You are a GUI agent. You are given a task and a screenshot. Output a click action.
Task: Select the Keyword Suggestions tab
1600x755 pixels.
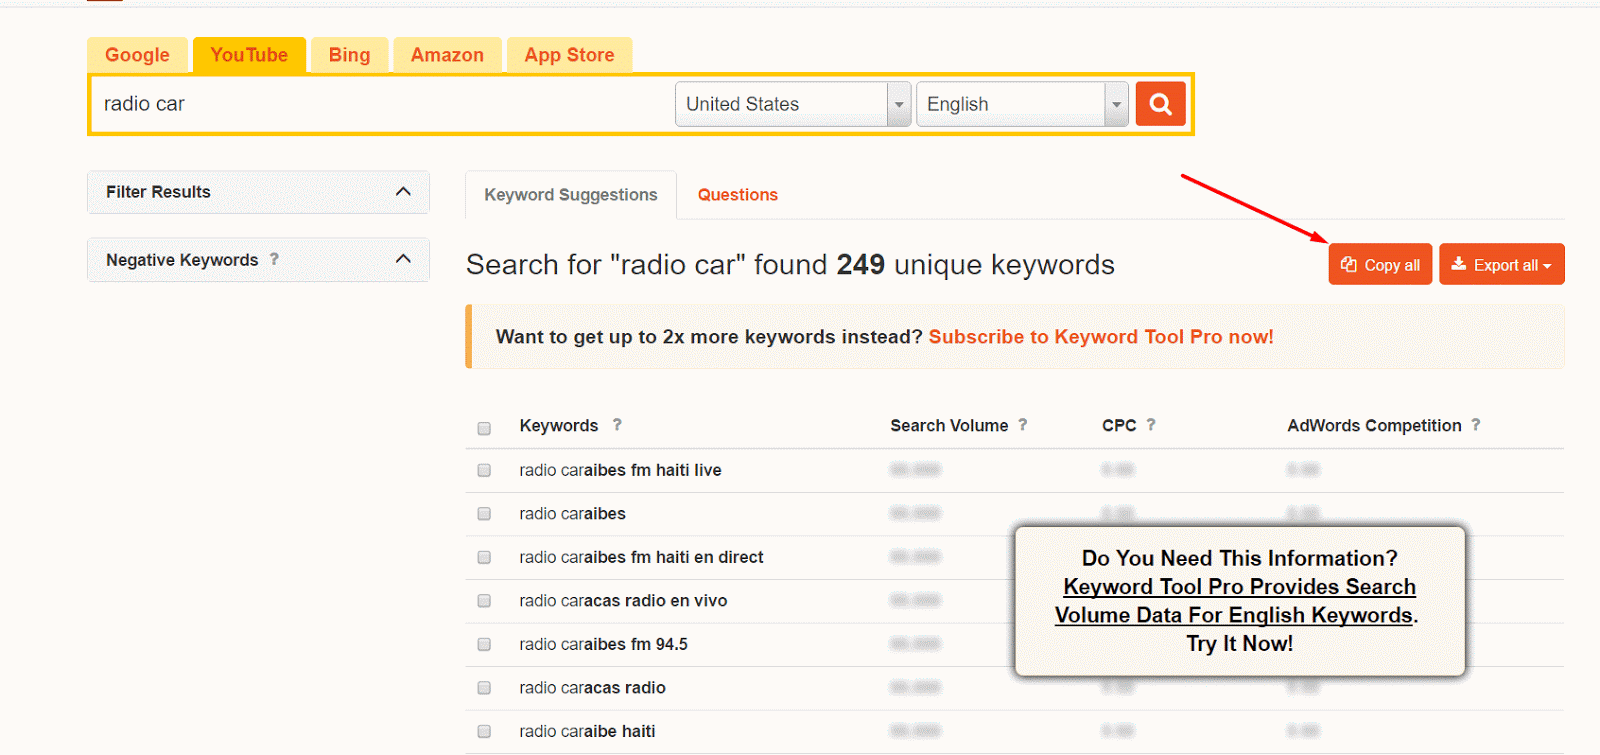point(571,195)
